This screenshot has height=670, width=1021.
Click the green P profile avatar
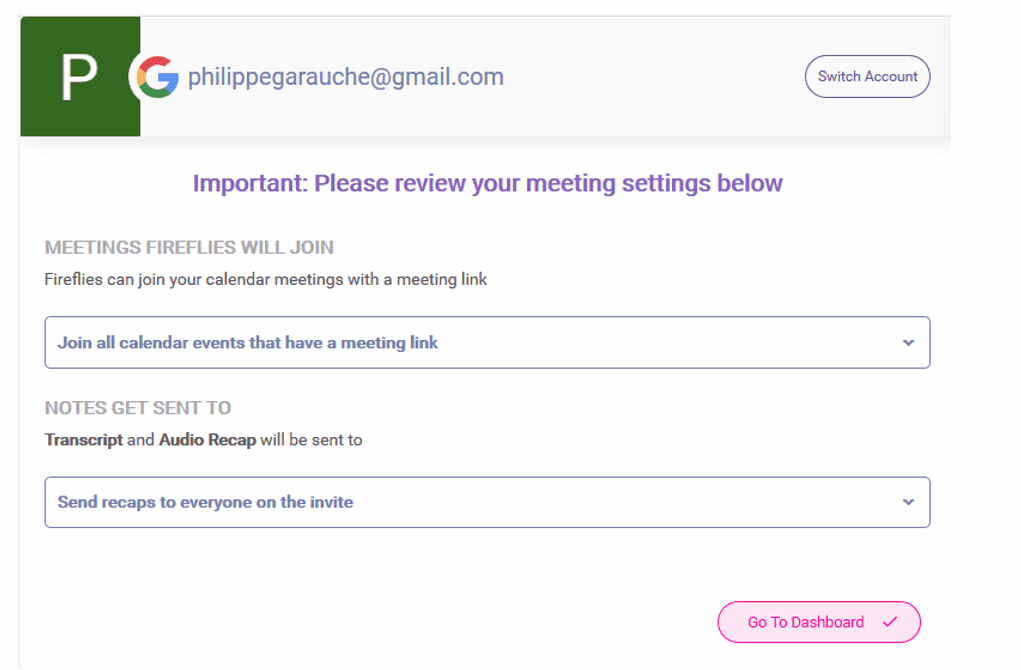pyautogui.click(x=80, y=76)
